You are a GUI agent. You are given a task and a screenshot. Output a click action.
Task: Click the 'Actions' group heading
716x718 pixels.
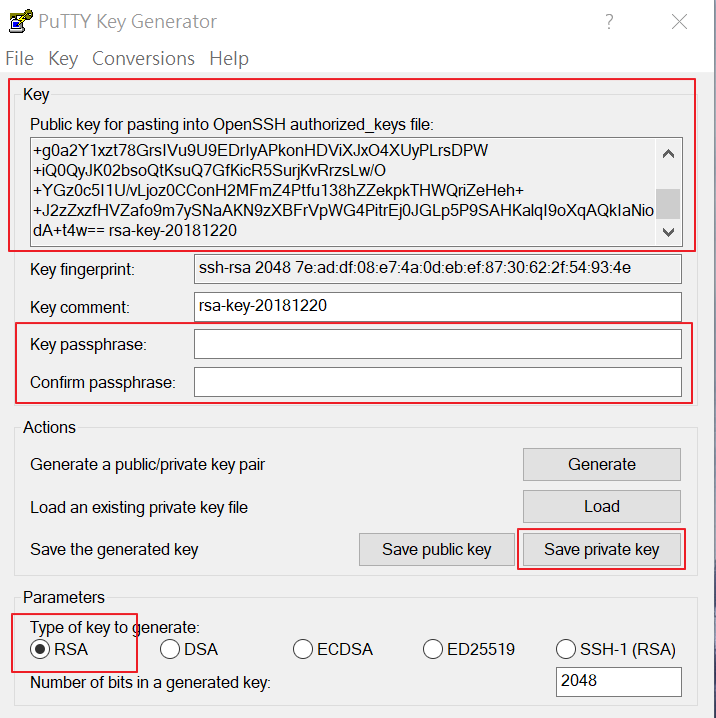pos(49,427)
